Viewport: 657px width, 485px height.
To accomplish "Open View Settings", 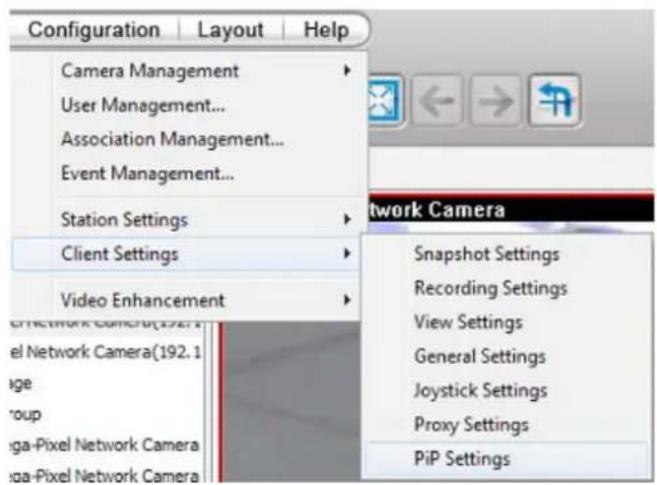I will [x=507, y=322].
